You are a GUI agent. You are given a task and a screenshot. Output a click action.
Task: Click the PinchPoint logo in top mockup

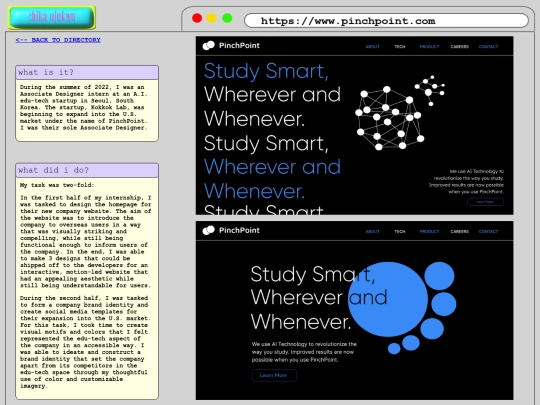tap(231, 45)
